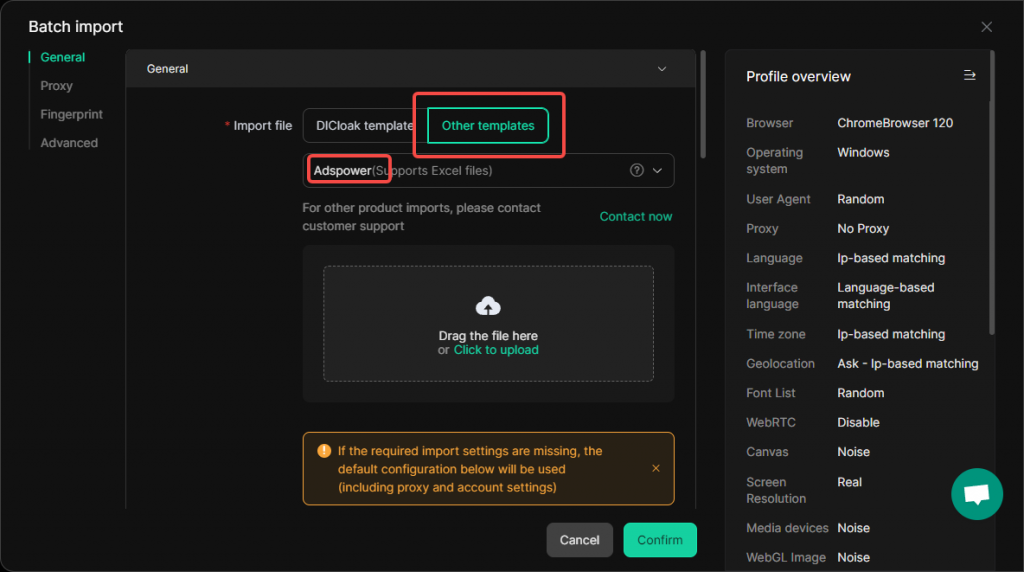This screenshot has width=1024, height=572.
Task: Close the Batch import dialog
Action: point(986,27)
